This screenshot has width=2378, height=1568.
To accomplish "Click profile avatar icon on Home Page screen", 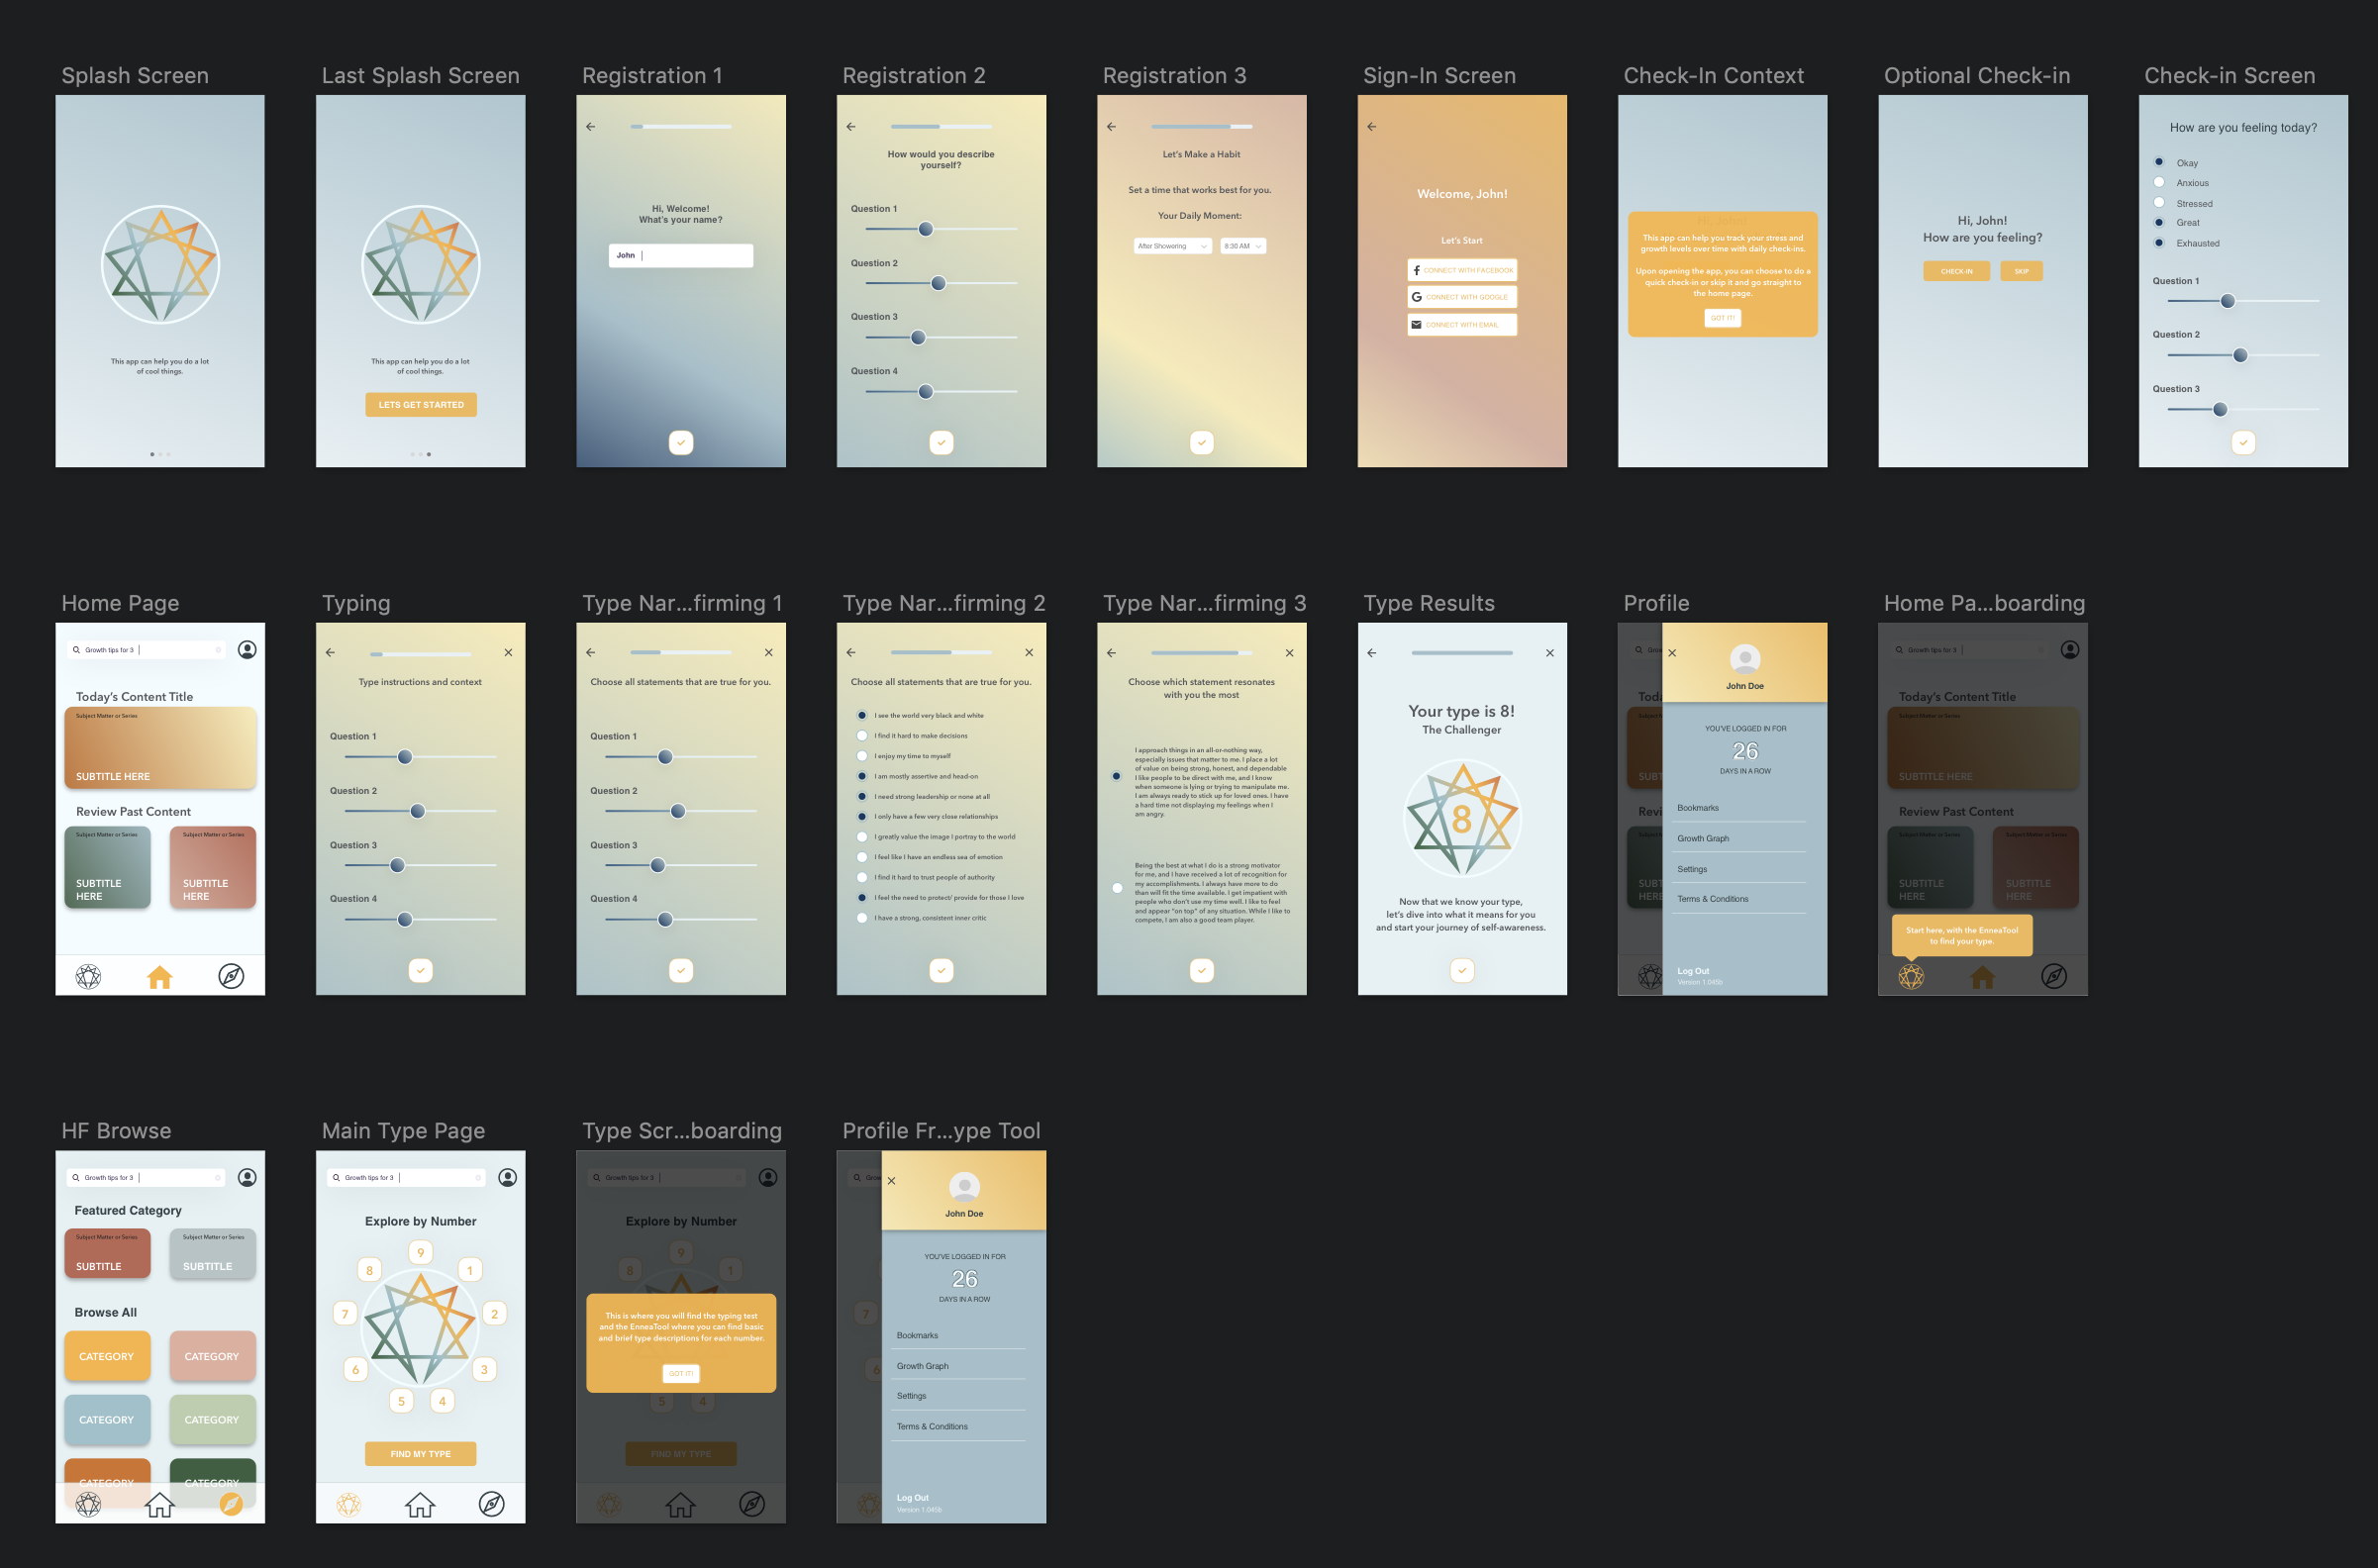I will pyautogui.click(x=247, y=650).
